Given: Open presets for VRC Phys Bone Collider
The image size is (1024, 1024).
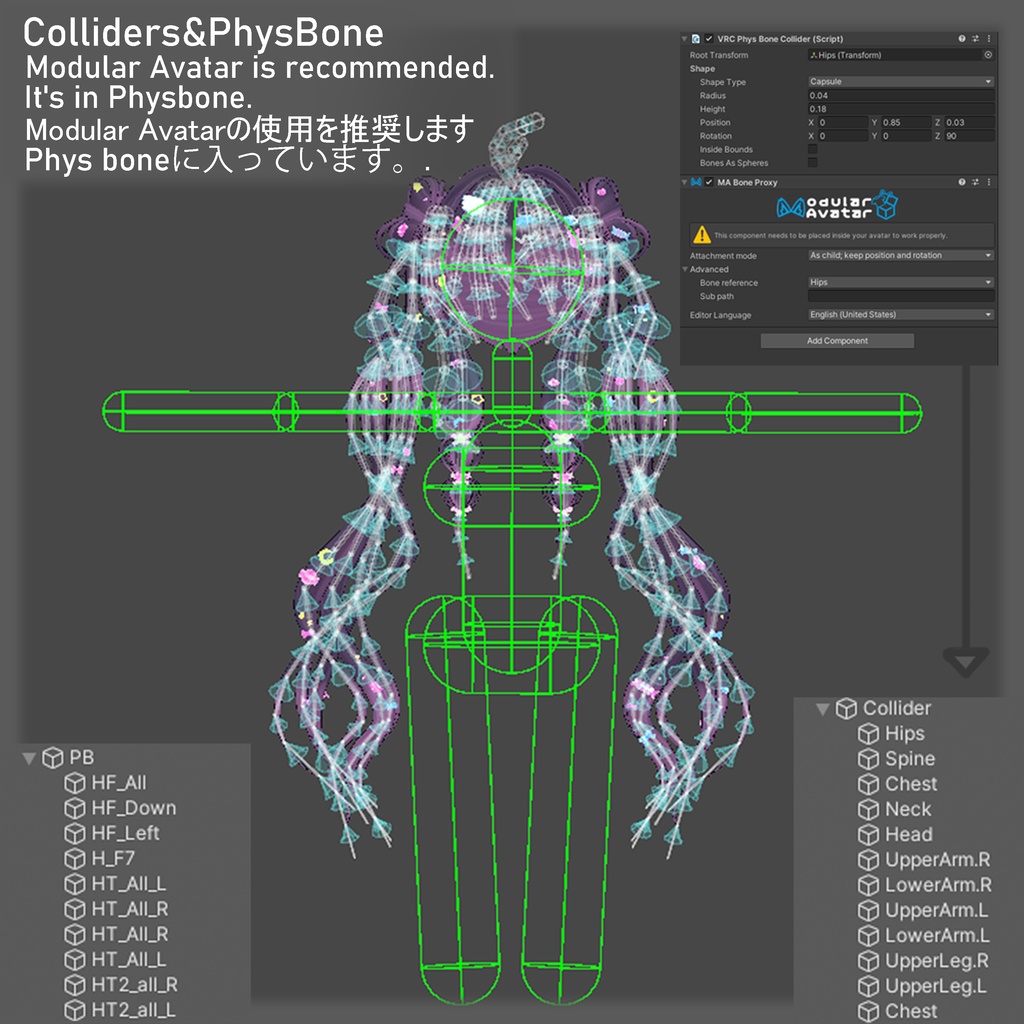Looking at the screenshot, I should tap(976, 39).
